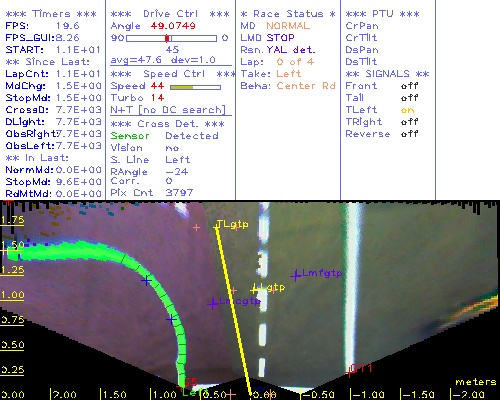Click the yellow steering direction line
Image resolution: width=500 pixels, height=400 pixels.
[x=233, y=311]
